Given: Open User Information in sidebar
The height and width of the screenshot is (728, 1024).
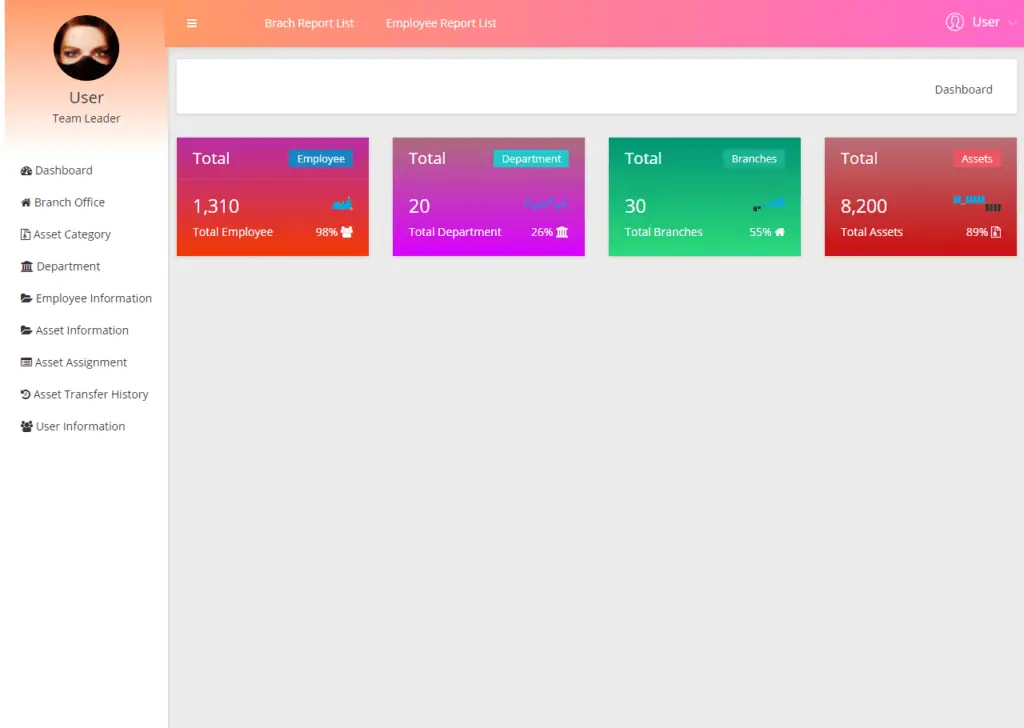Looking at the screenshot, I should click(80, 426).
